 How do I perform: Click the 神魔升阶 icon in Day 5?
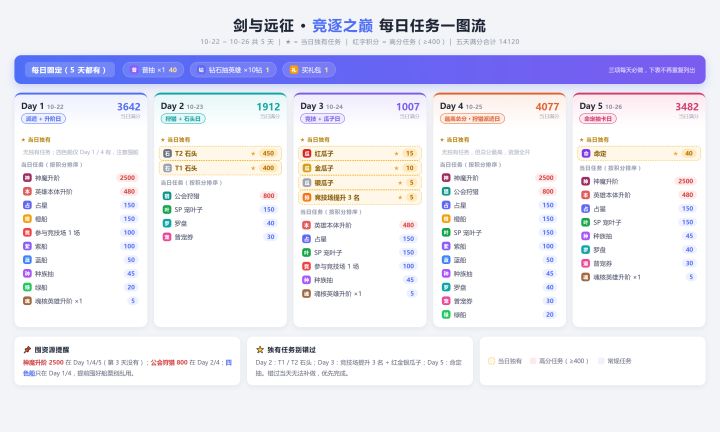click(585, 181)
